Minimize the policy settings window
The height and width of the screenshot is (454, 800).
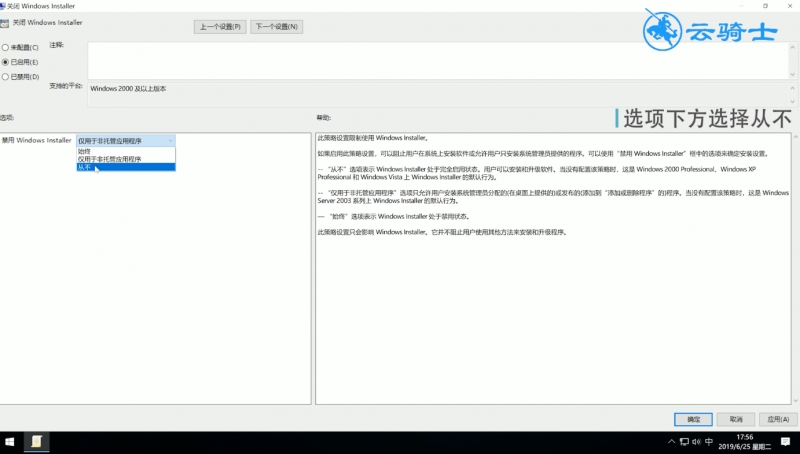pos(741,6)
